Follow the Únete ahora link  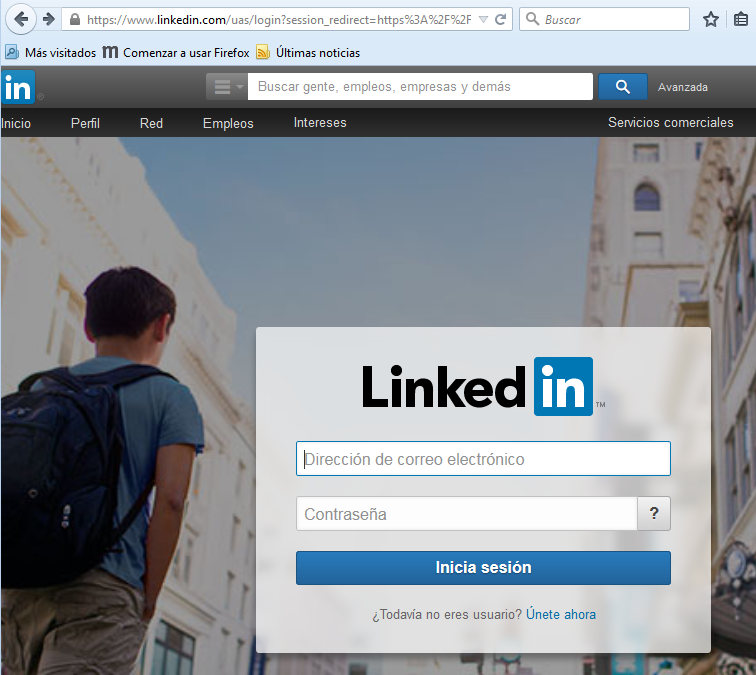[560, 614]
